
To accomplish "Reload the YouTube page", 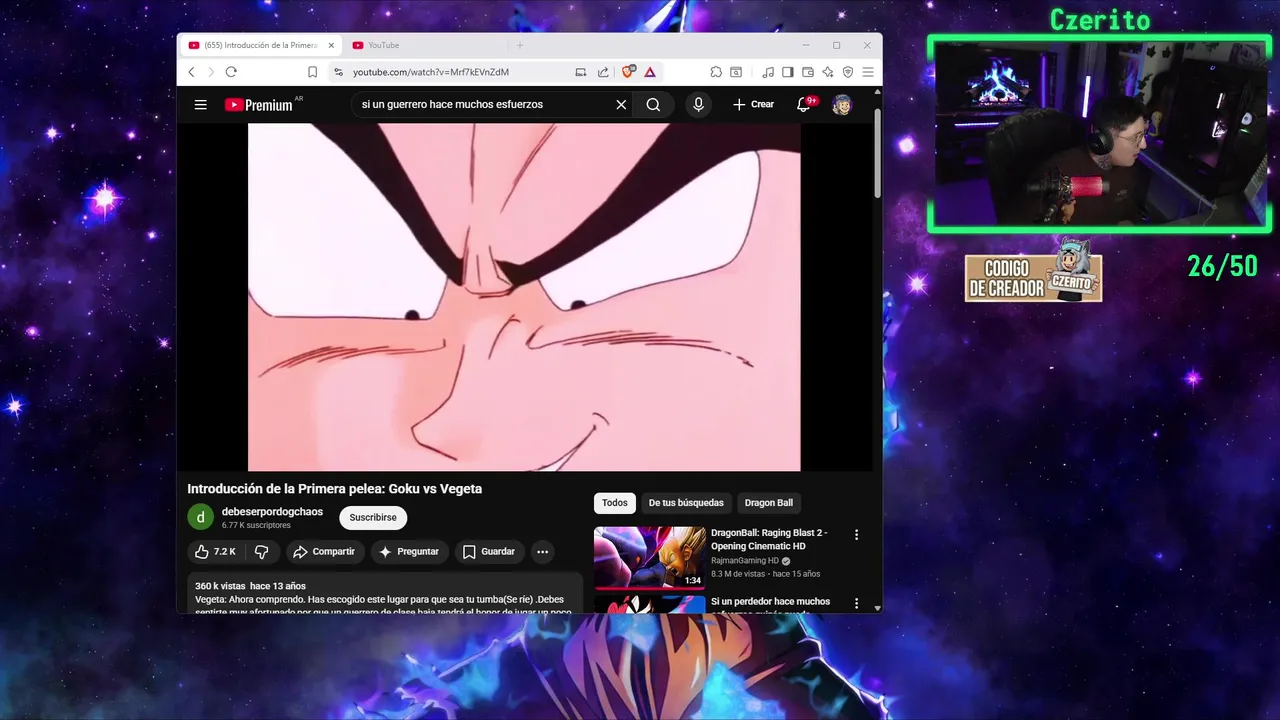I will pos(231,72).
